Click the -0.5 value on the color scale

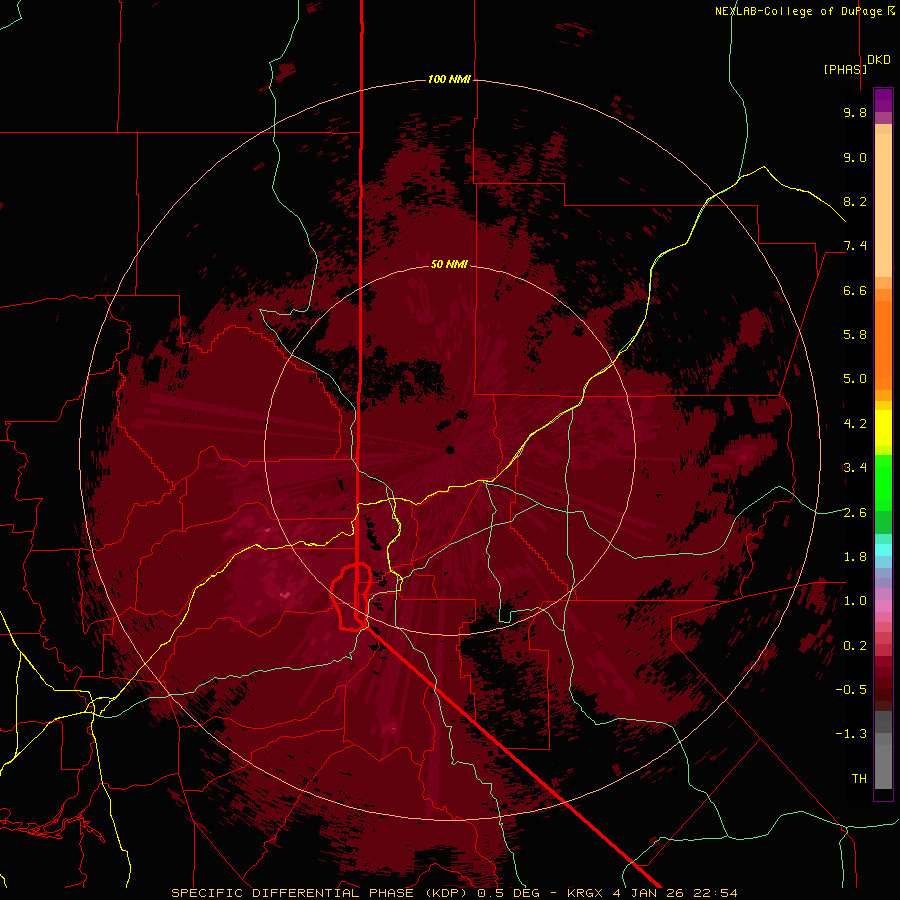pyautogui.click(x=851, y=690)
